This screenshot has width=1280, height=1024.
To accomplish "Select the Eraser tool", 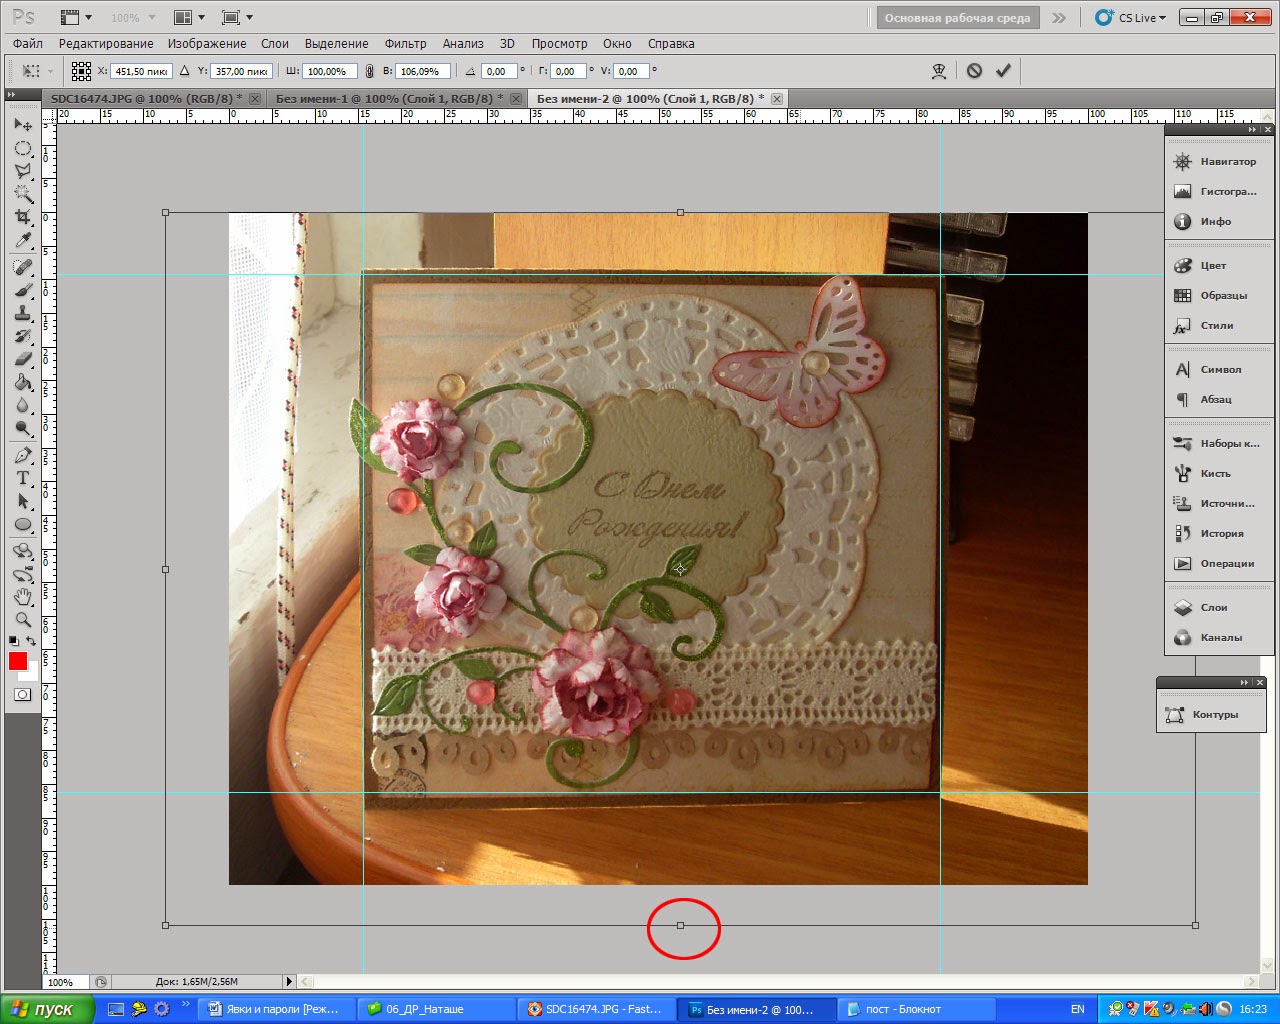I will [x=23, y=359].
